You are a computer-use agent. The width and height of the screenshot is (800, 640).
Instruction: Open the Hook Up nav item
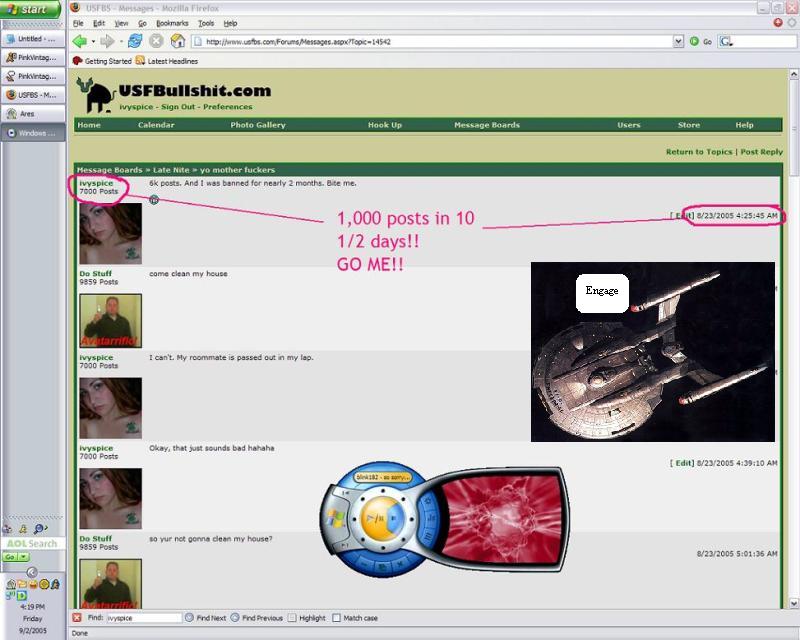coord(385,125)
